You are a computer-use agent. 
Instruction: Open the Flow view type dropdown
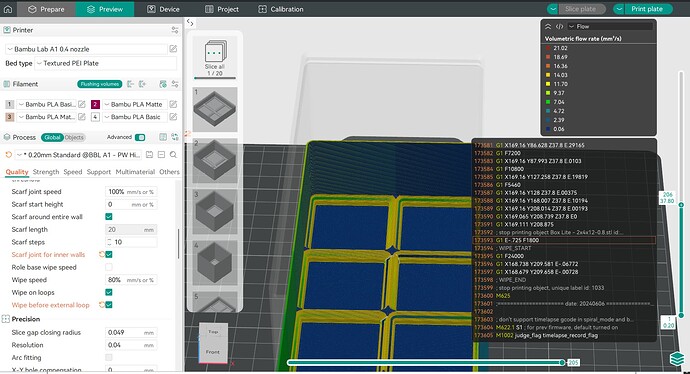point(609,26)
